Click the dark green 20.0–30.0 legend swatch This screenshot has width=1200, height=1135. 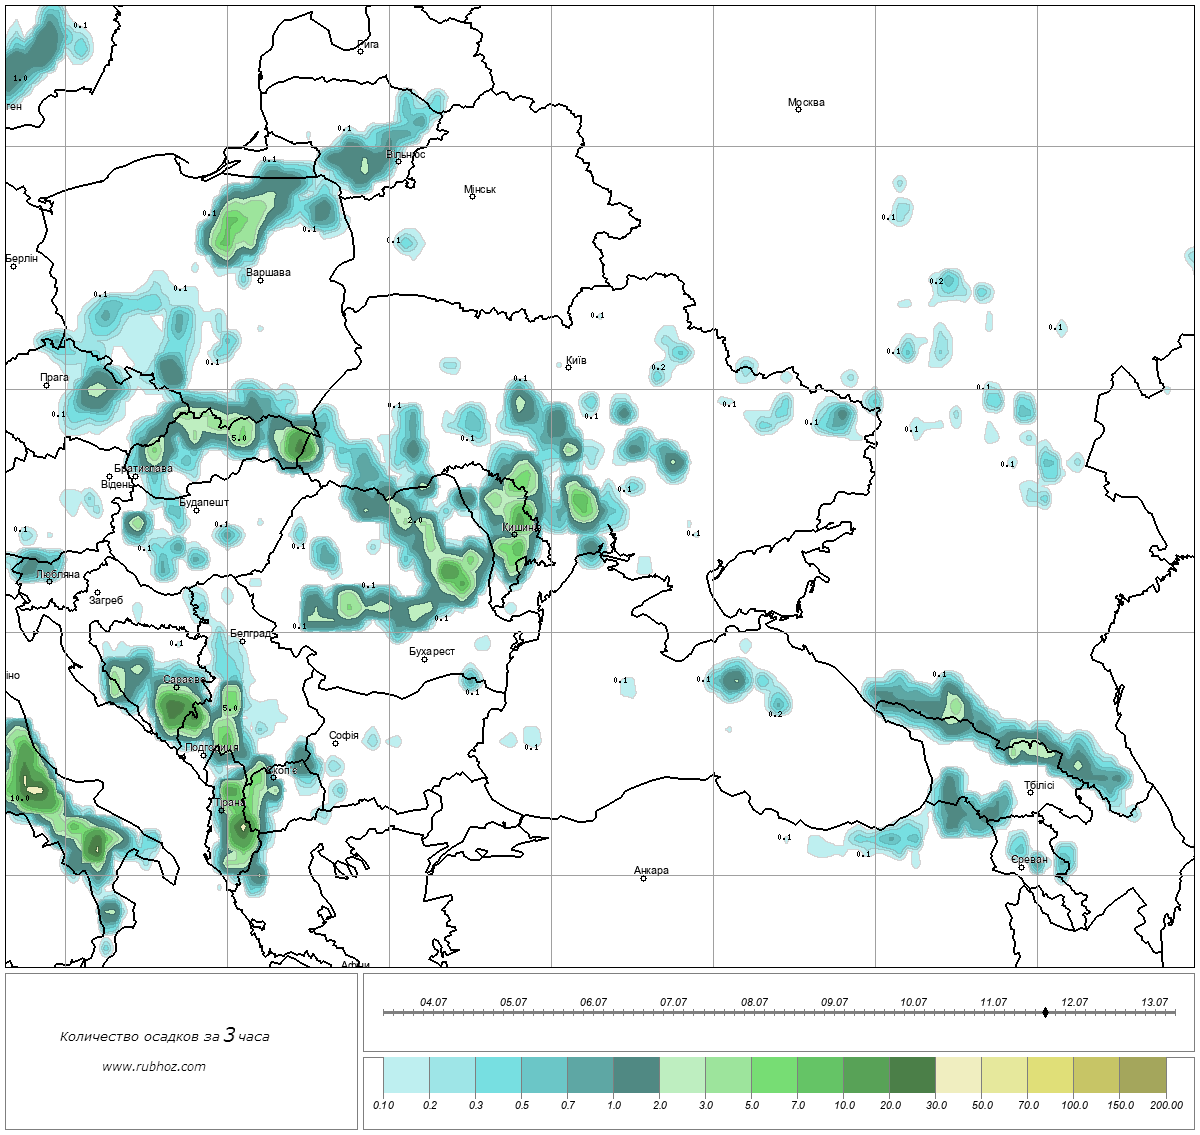click(912, 1076)
